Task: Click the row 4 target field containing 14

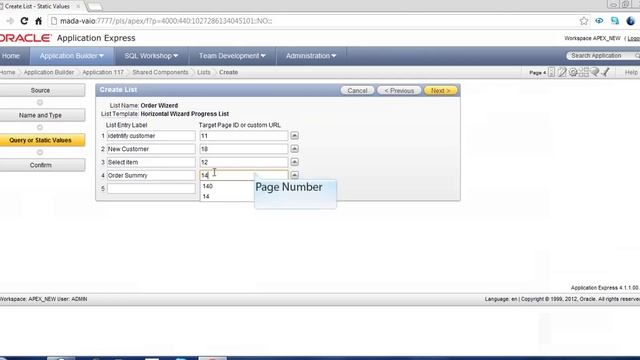Action: [244, 175]
